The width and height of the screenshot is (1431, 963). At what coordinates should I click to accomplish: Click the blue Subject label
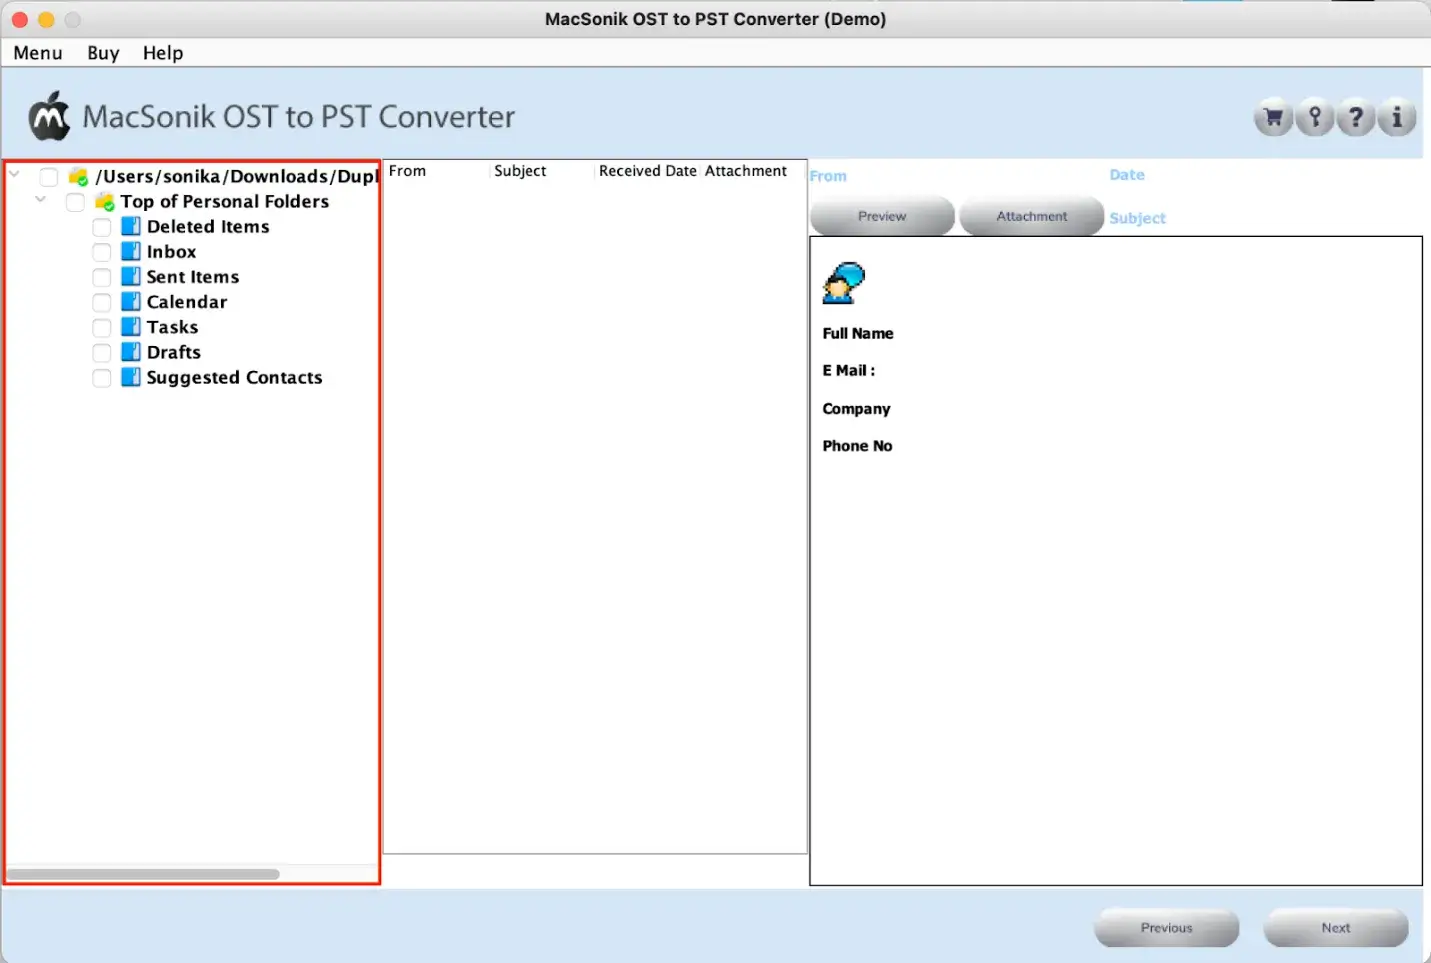(x=1137, y=218)
